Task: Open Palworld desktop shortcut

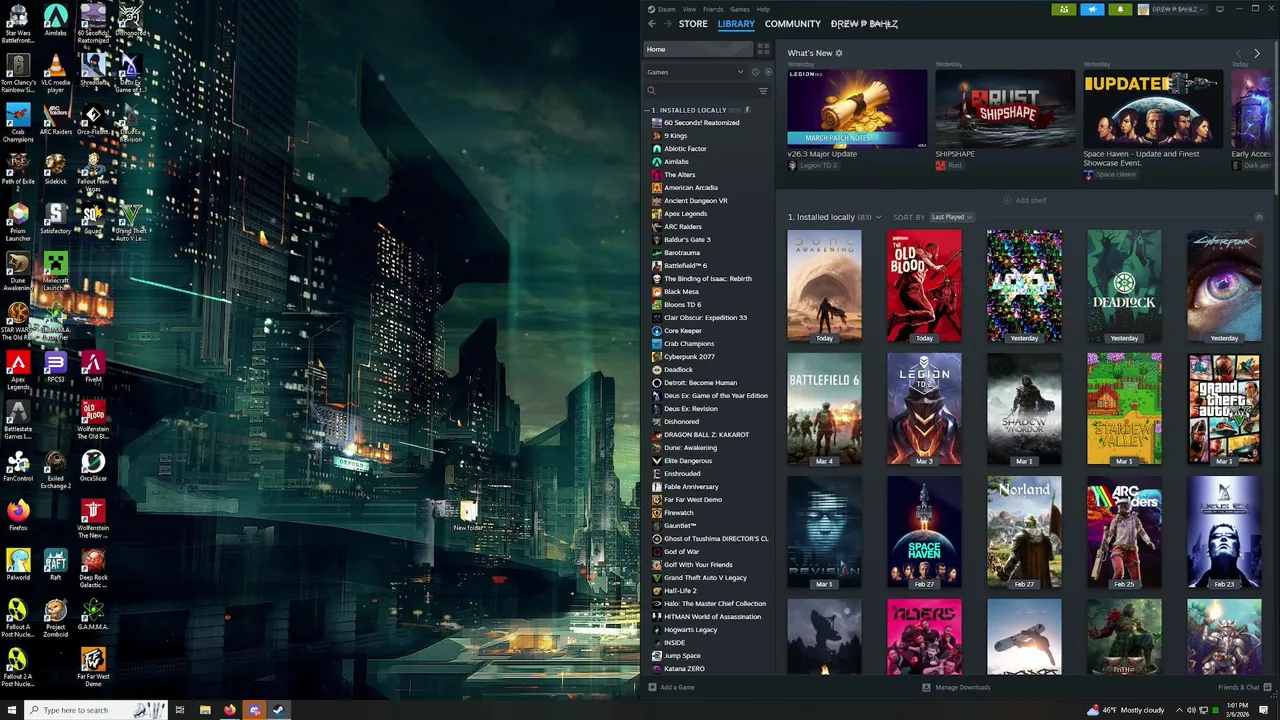Action: pyautogui.click(x=18, y=565)
